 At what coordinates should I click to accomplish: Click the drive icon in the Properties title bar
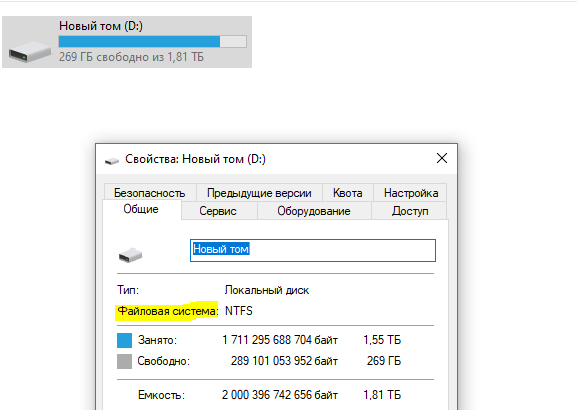112,161
